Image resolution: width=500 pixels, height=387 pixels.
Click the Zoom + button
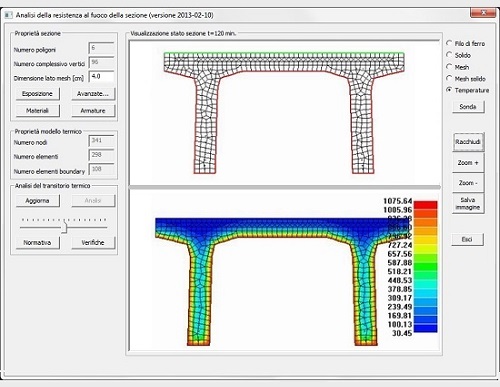point(468,163)
